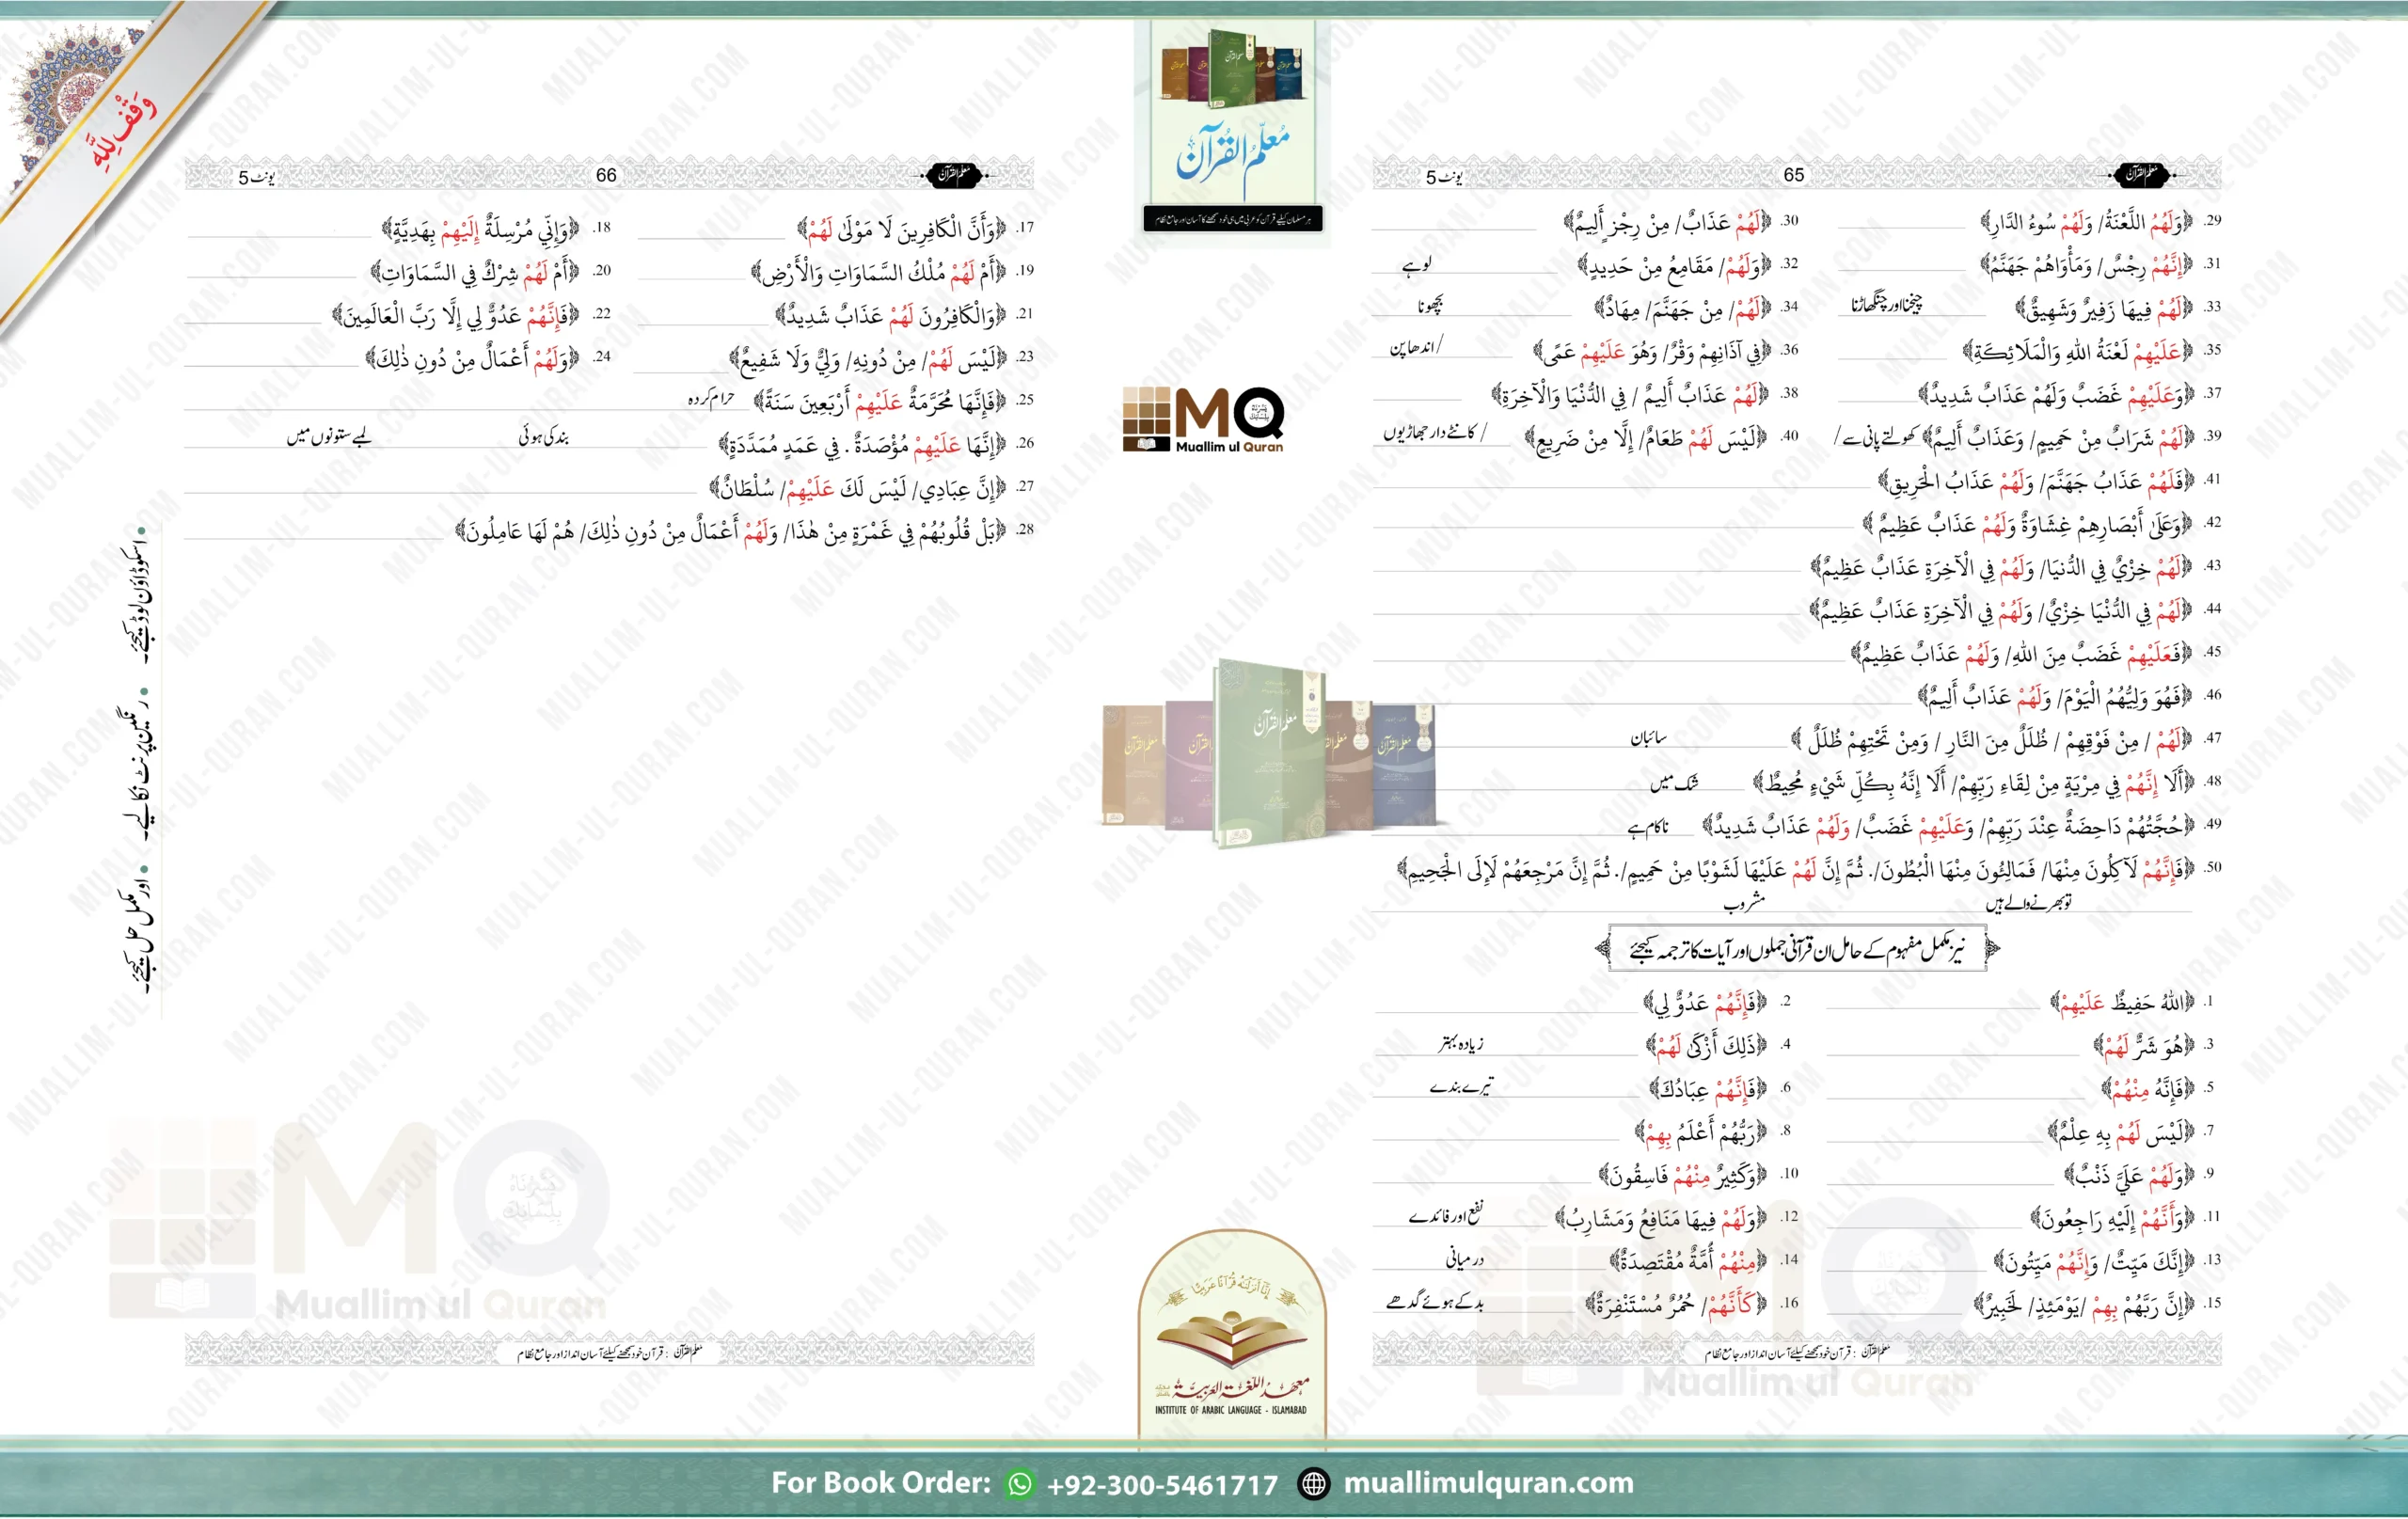Click exercise number 28 on page 66
This screenshot has height=1519, width=2408.
[x=1025, y=529]
